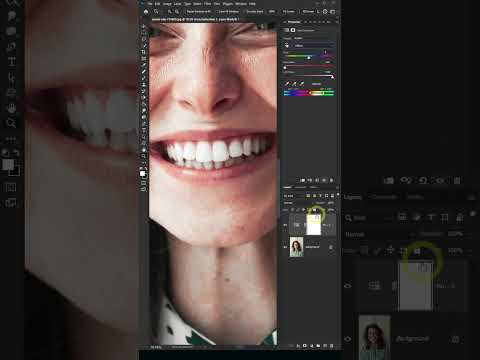
Task: Open the Window menu
Action: coord(241,4)
